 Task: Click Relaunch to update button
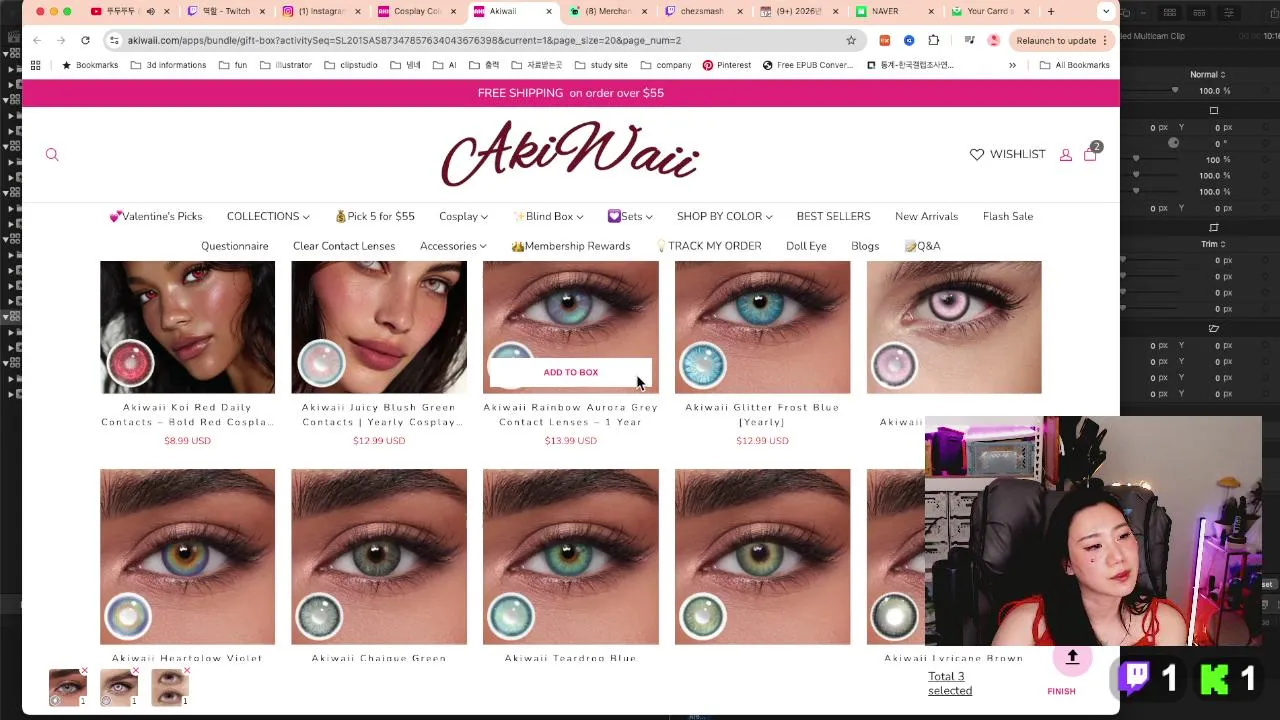[1055, 40]
